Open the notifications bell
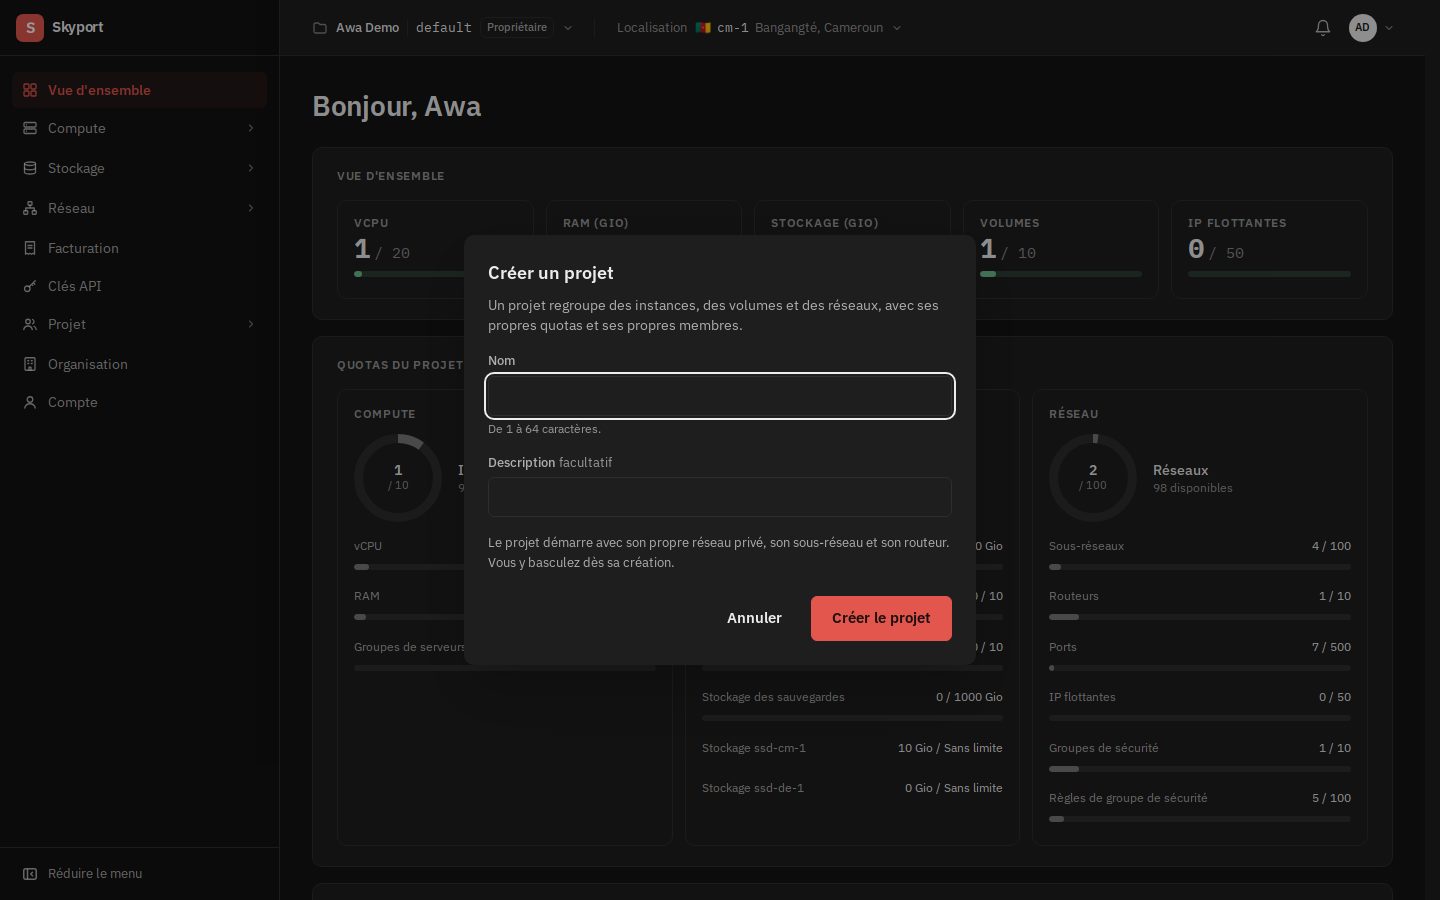The image size is (1440, 900). click(1323, 28)
